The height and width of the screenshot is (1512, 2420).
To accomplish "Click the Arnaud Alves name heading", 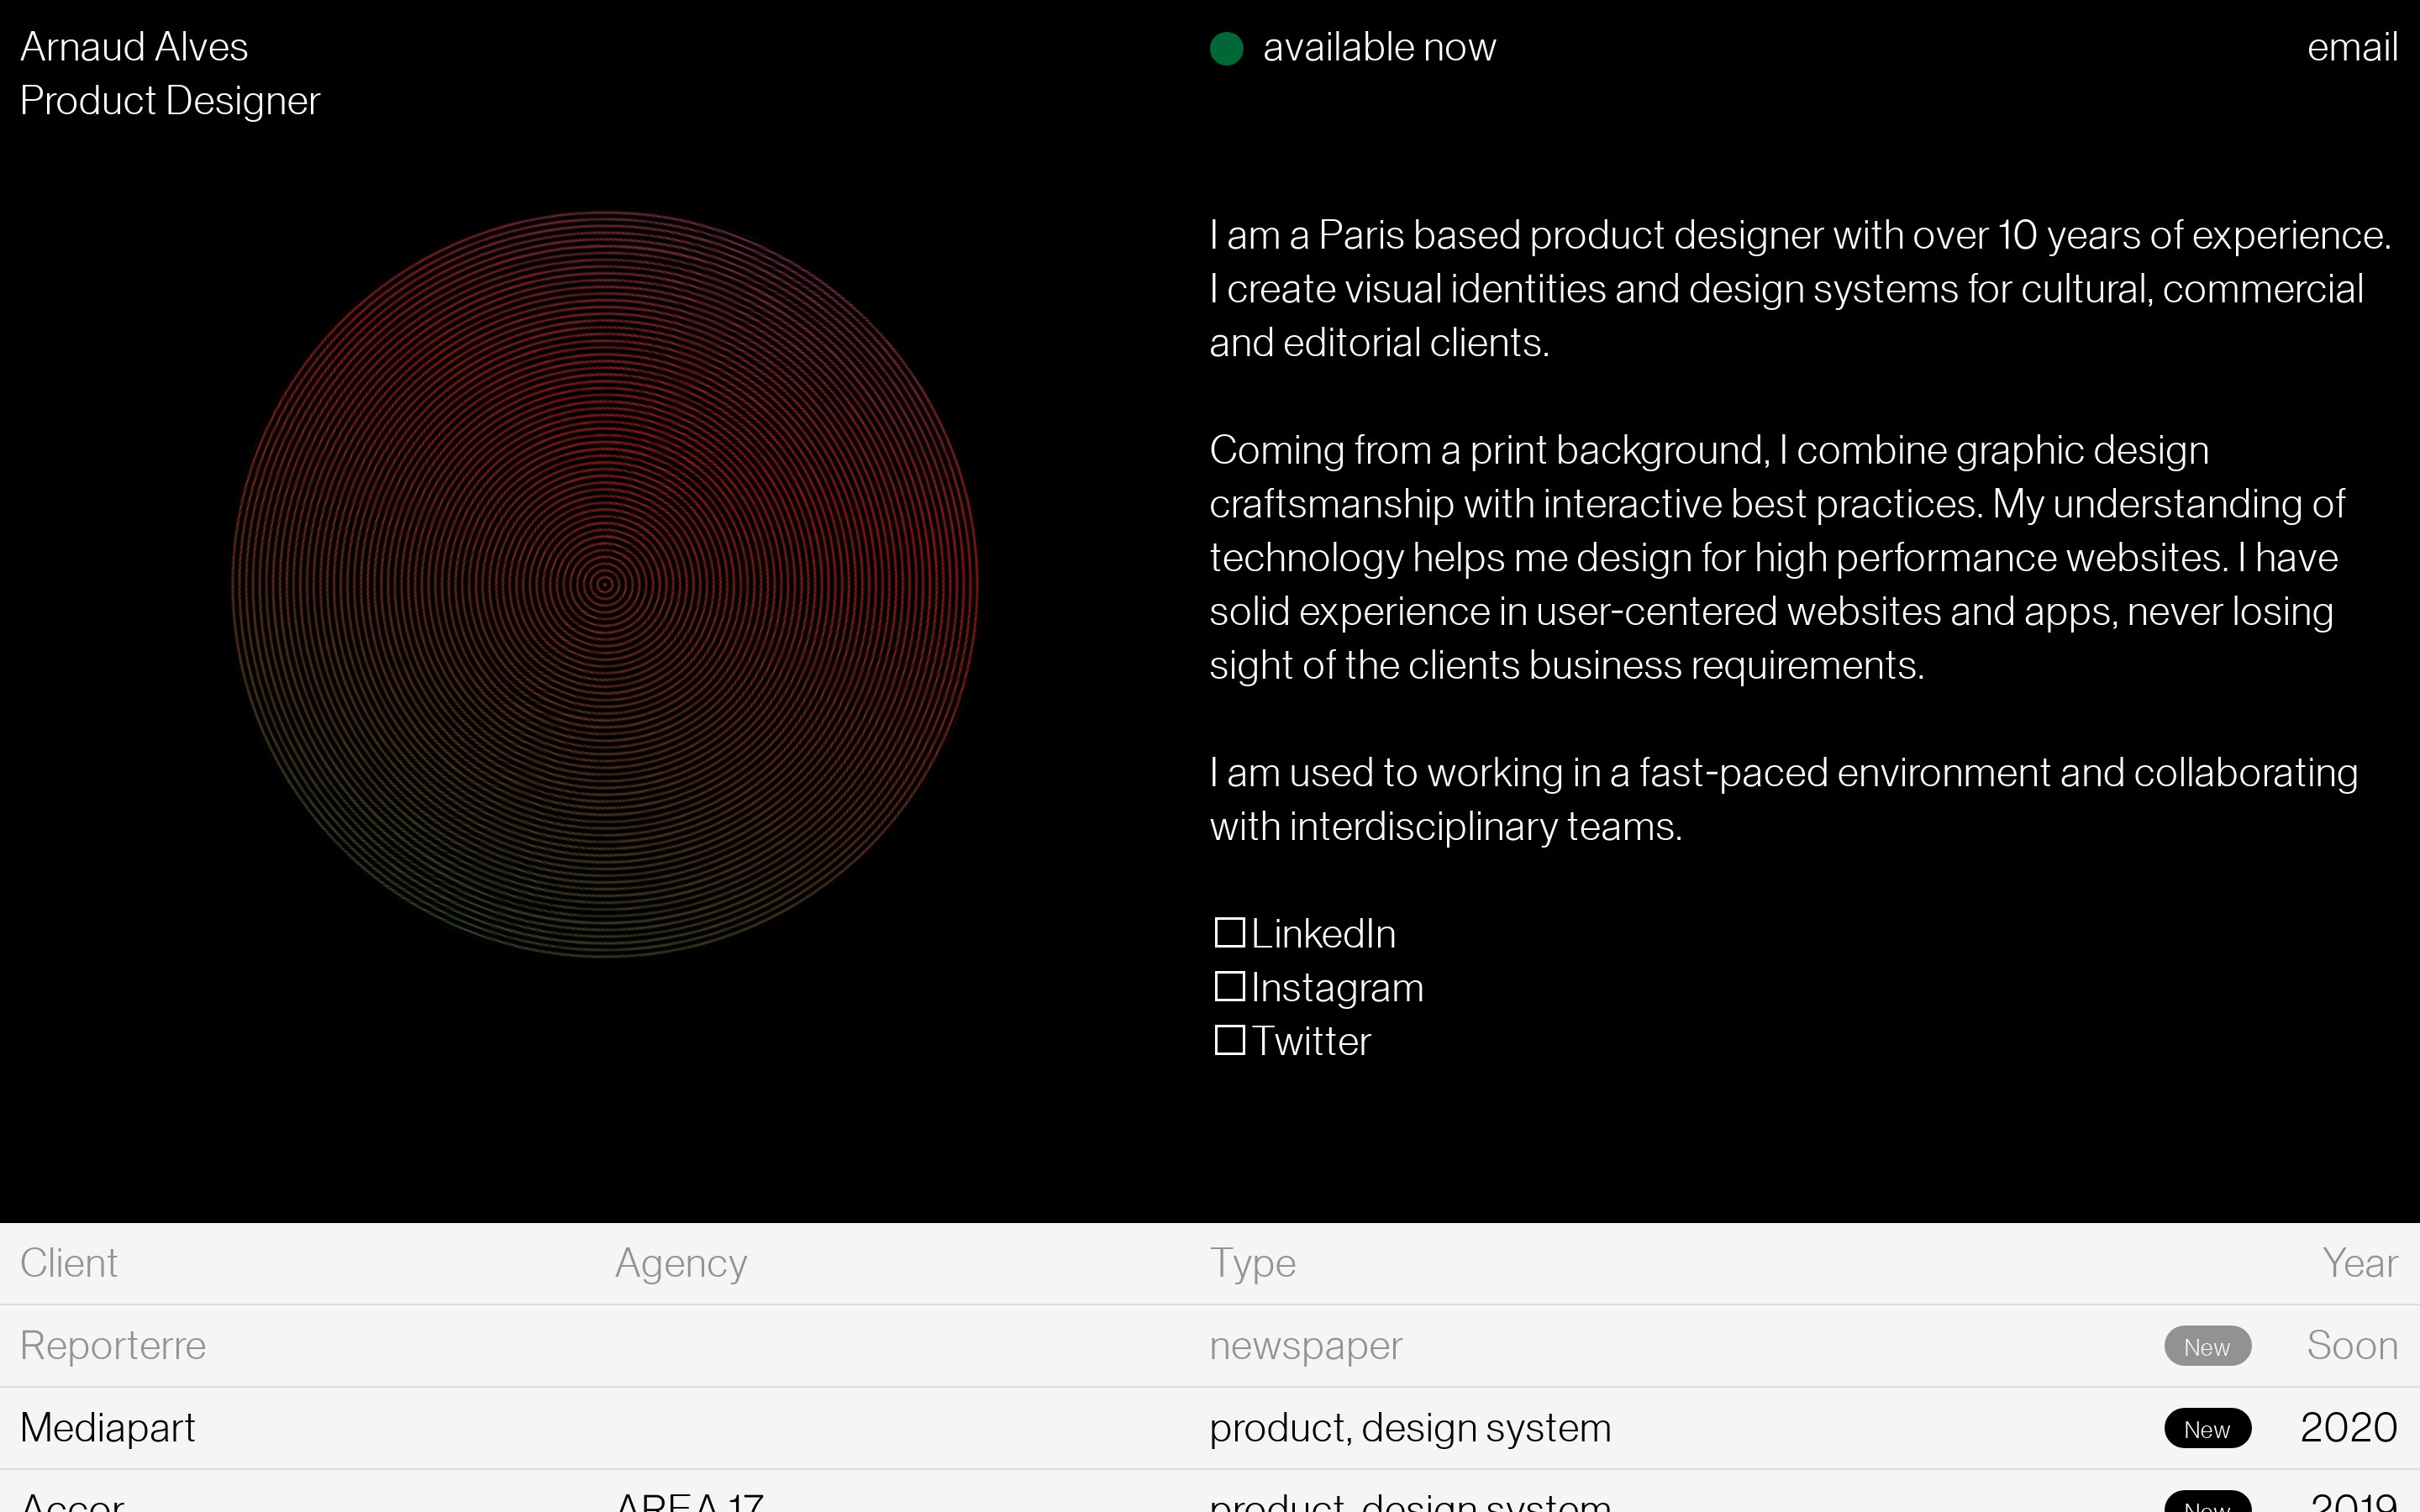I will (x=134, y=47).
